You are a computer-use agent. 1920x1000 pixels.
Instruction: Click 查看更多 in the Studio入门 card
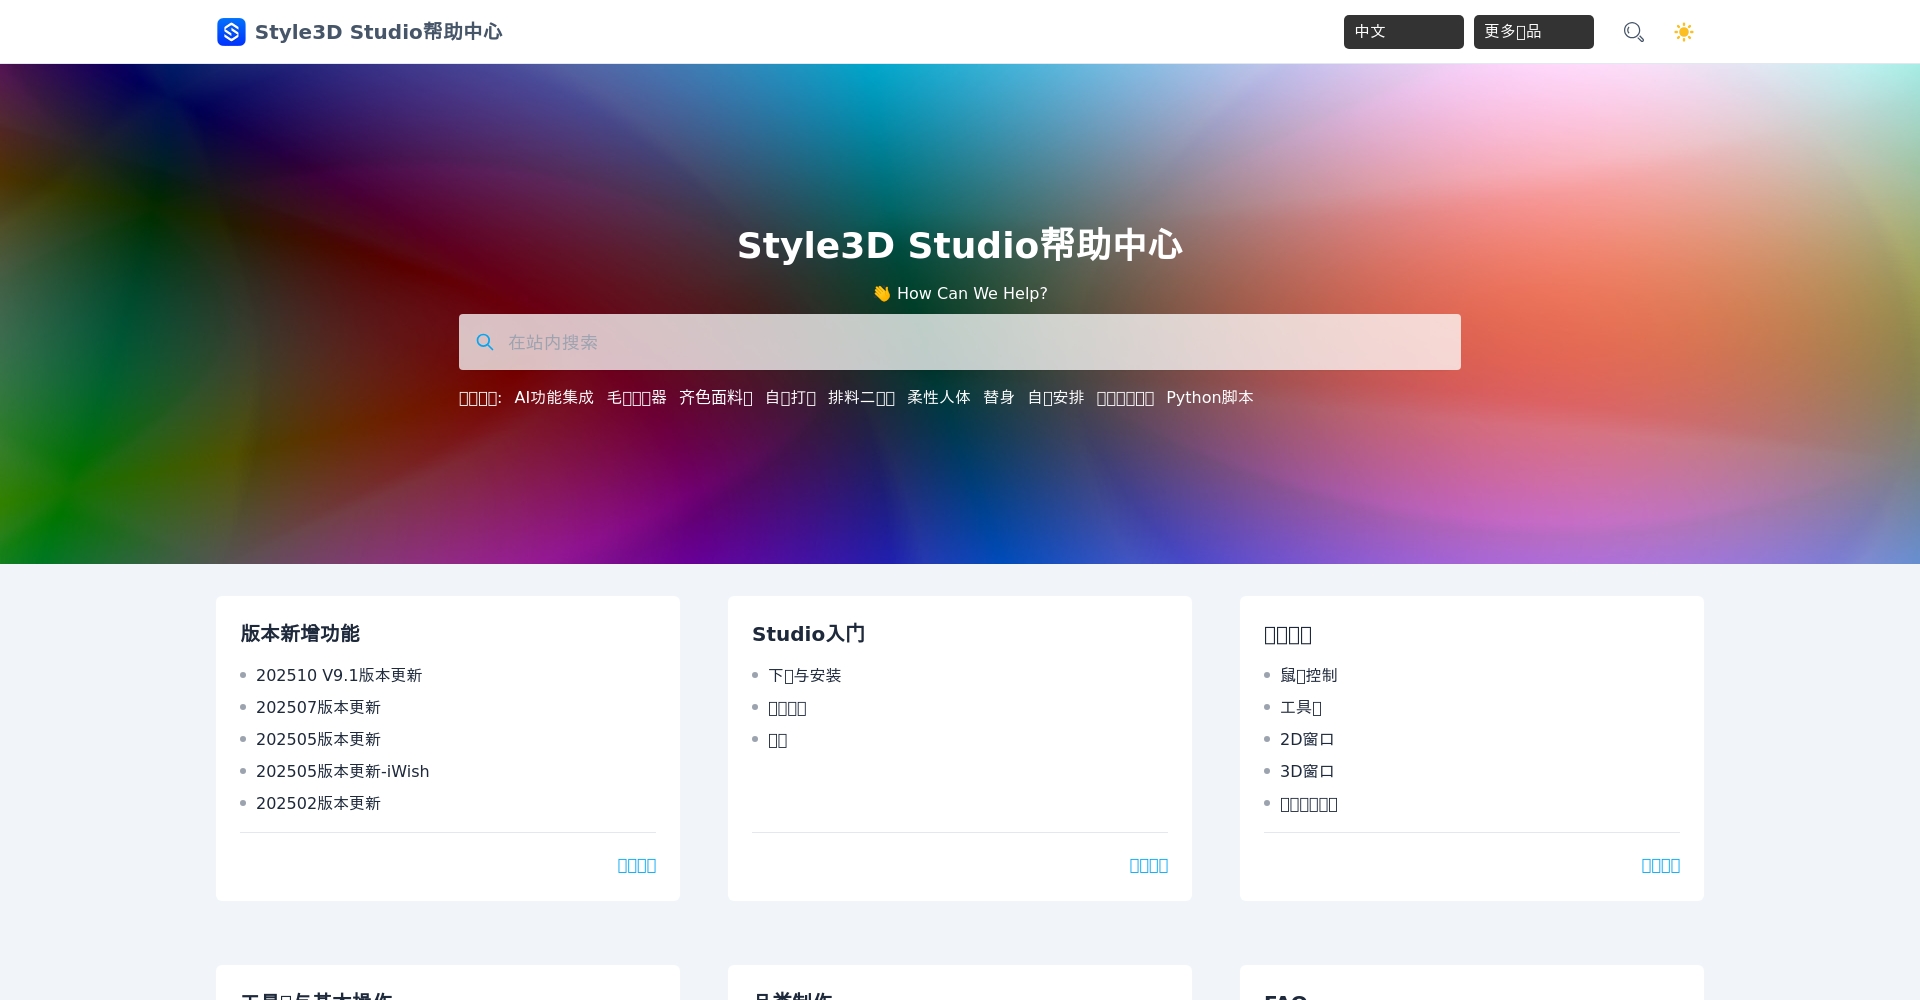pyautogui.click(x=1148, y=865)
